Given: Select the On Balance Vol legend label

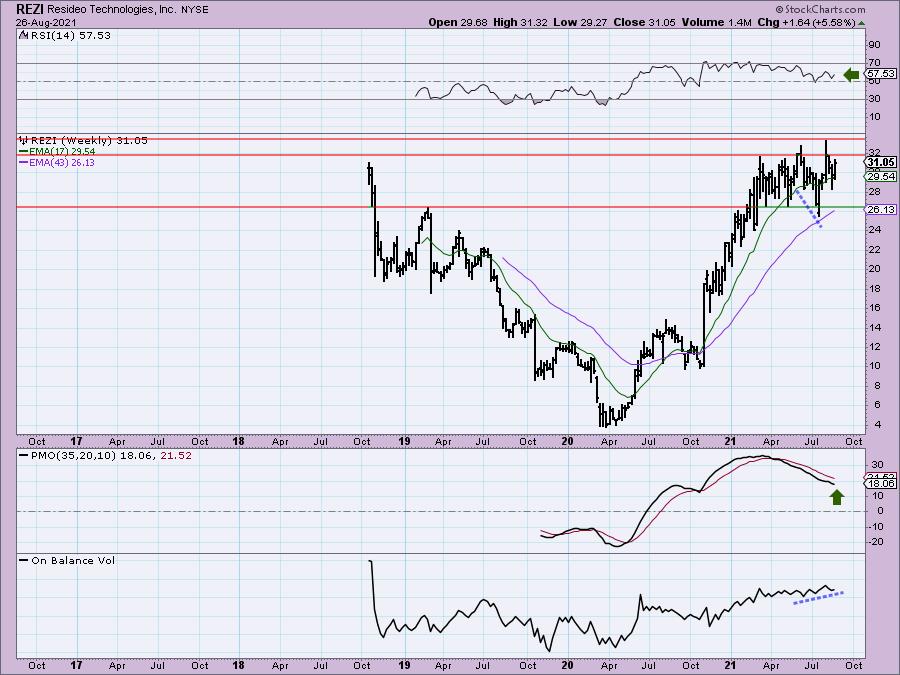Looking at the screenshot, I should coord(73,561).
